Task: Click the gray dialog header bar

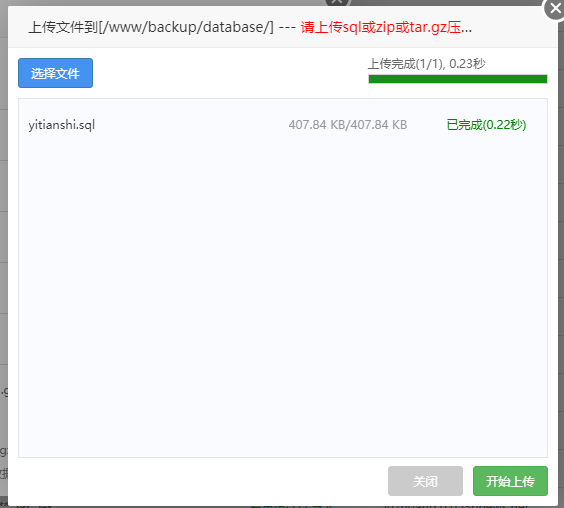Action: 283,27
